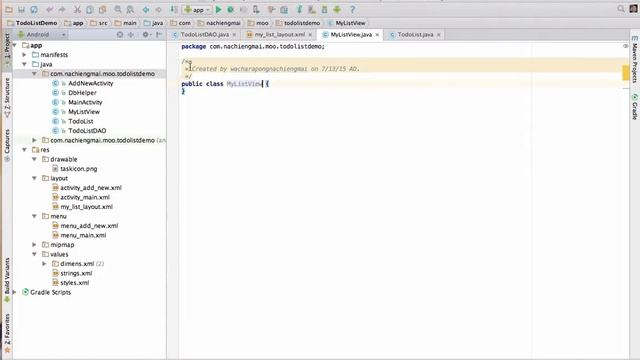Collapse the drawable folder
640x360 pixels.
35,159
